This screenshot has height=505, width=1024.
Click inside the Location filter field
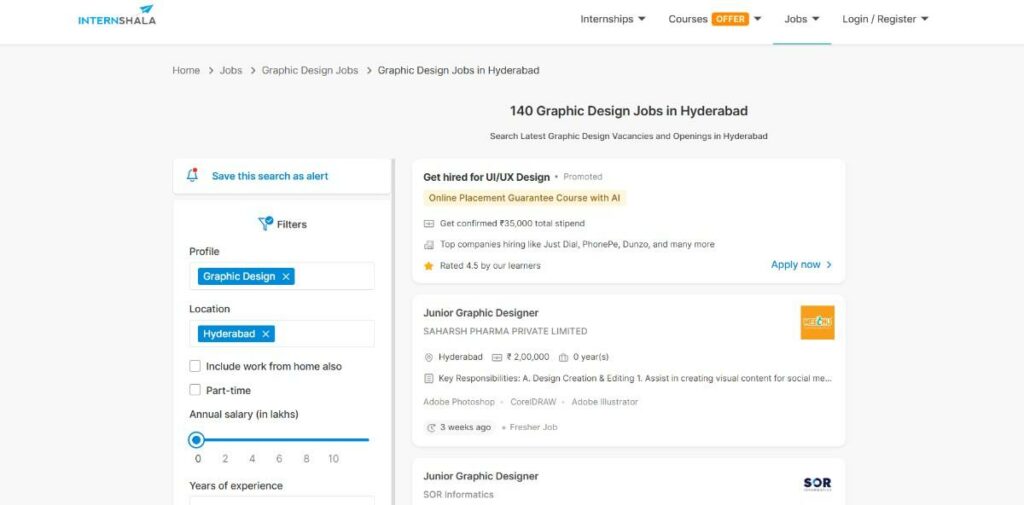tap(282, 334)
